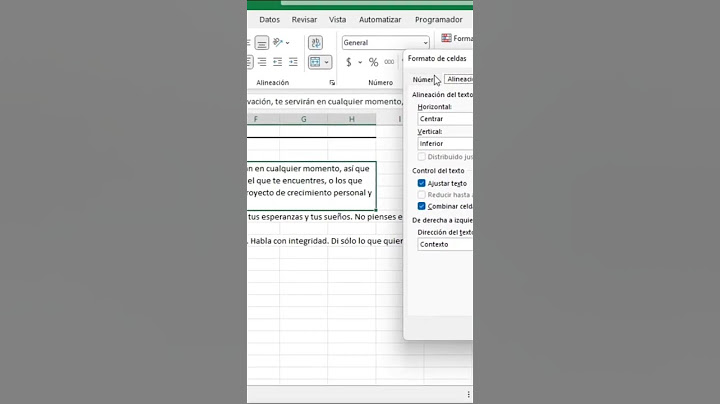The image size is (720, 404).
Task: Open the Programador ribbon tab
Action: (x=439, y=20)
